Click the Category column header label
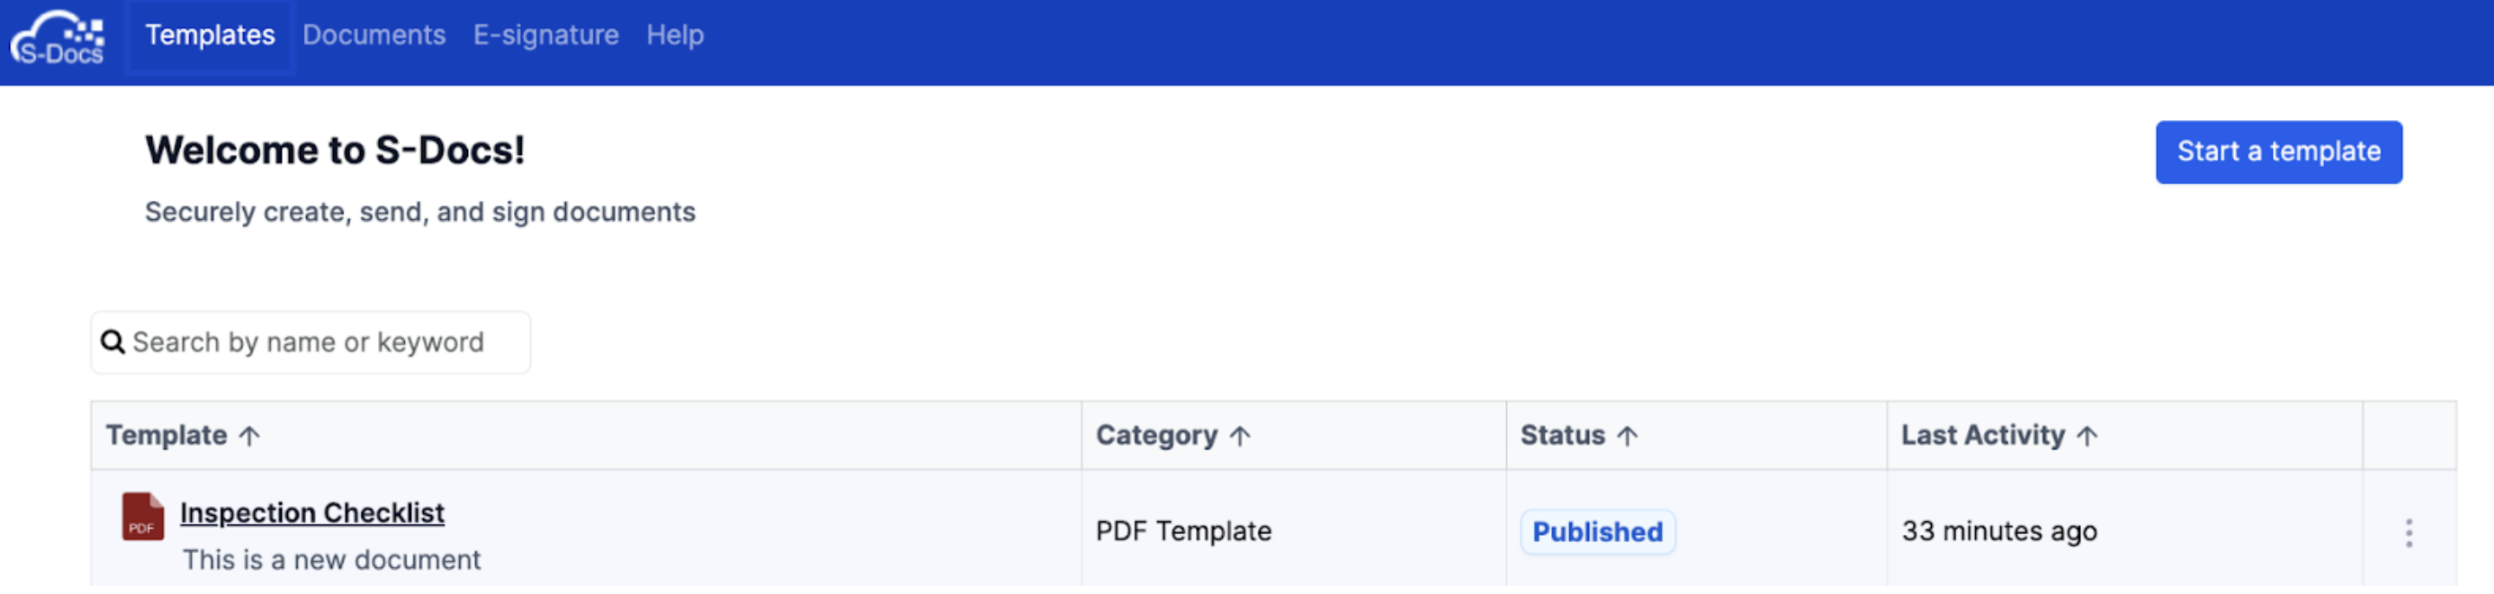 (1157, 435)
